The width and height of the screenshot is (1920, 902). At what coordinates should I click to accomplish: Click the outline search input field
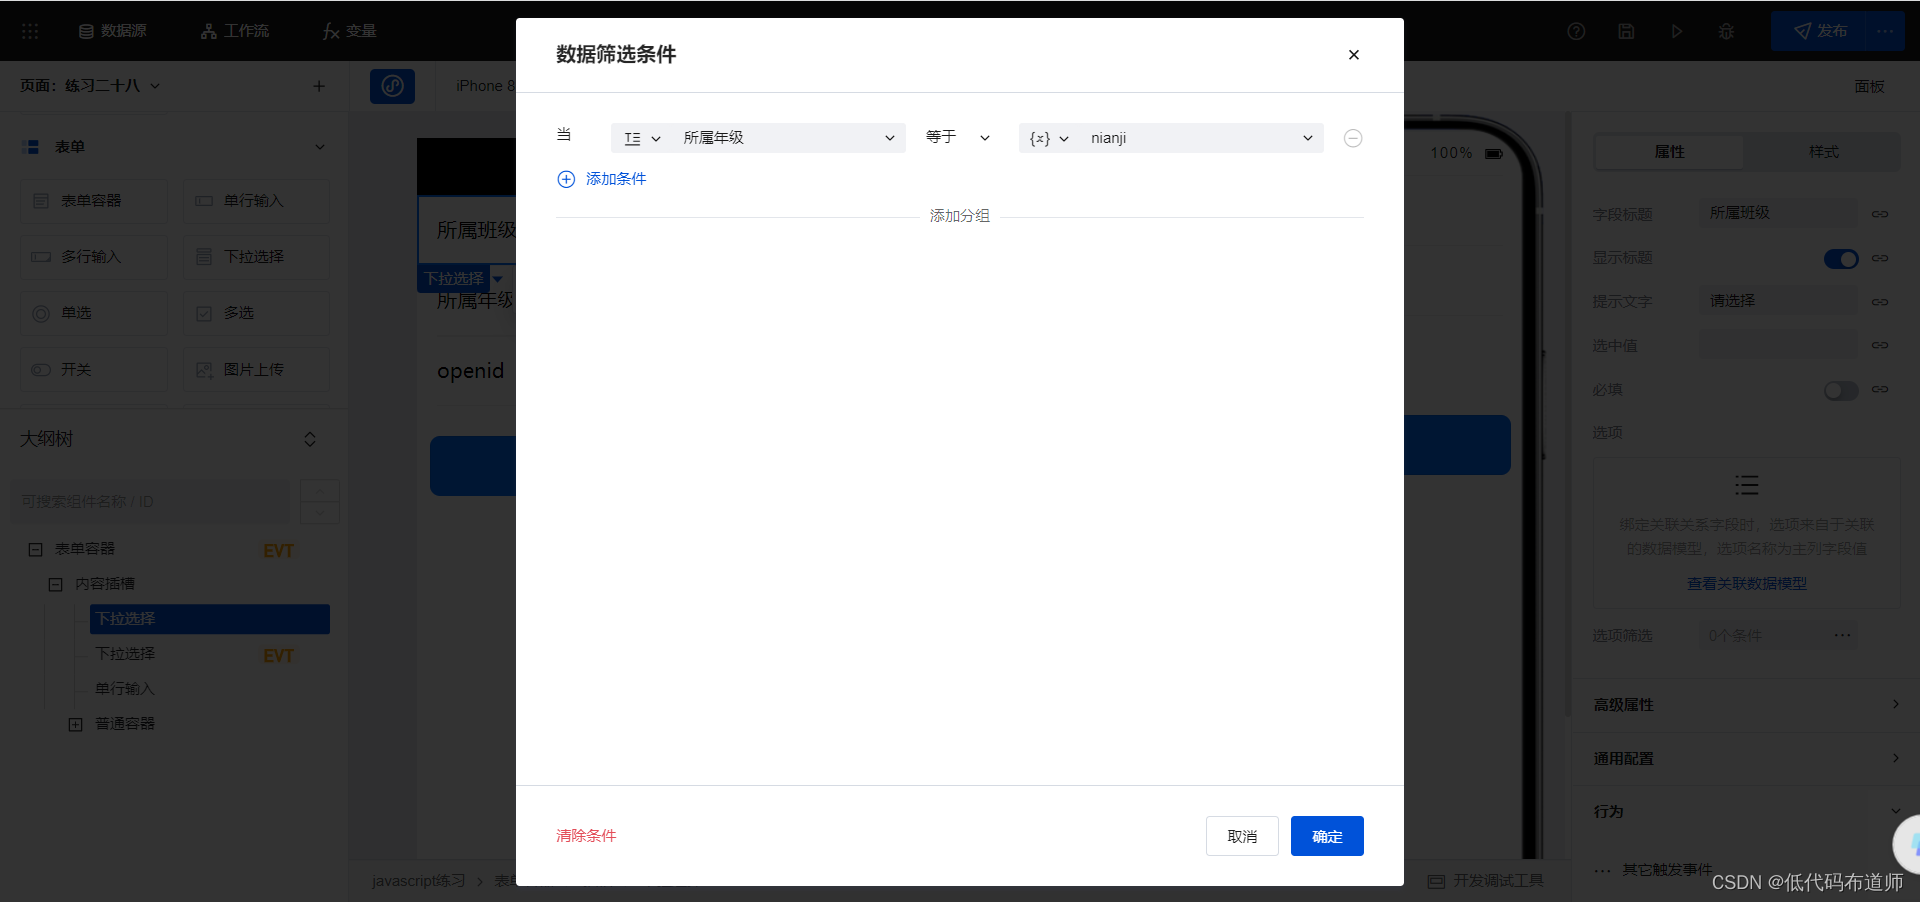150,502
